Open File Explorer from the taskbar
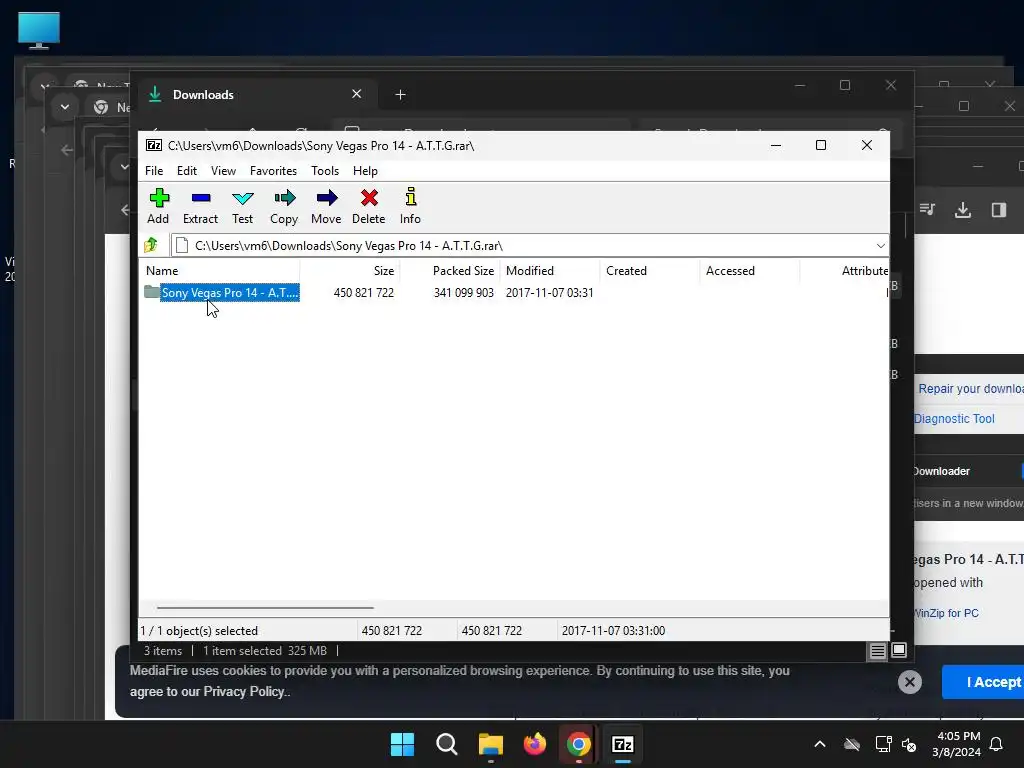This screenshot has height=768, width=1024. [490, 744]
